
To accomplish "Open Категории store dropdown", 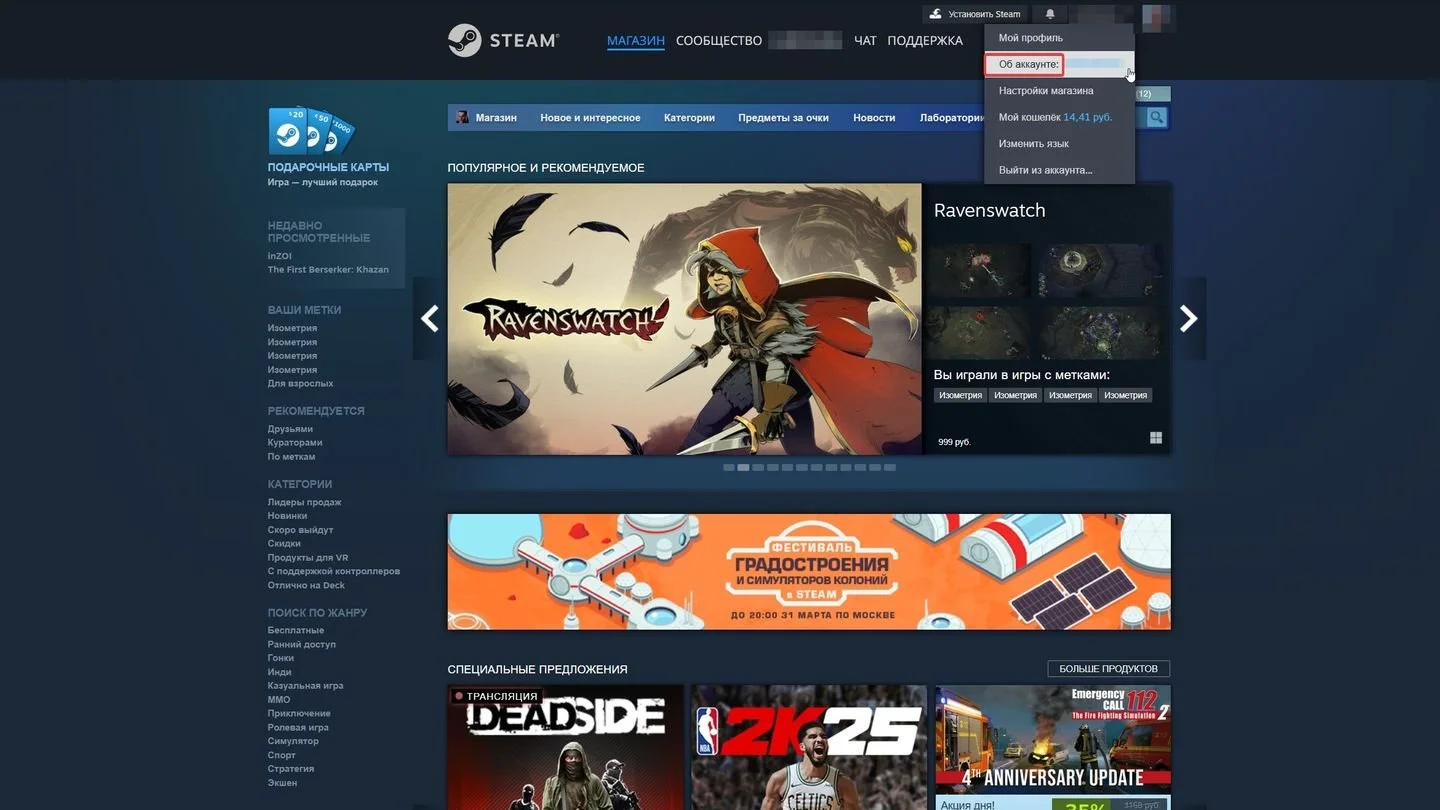I will (x=689, y=118).
